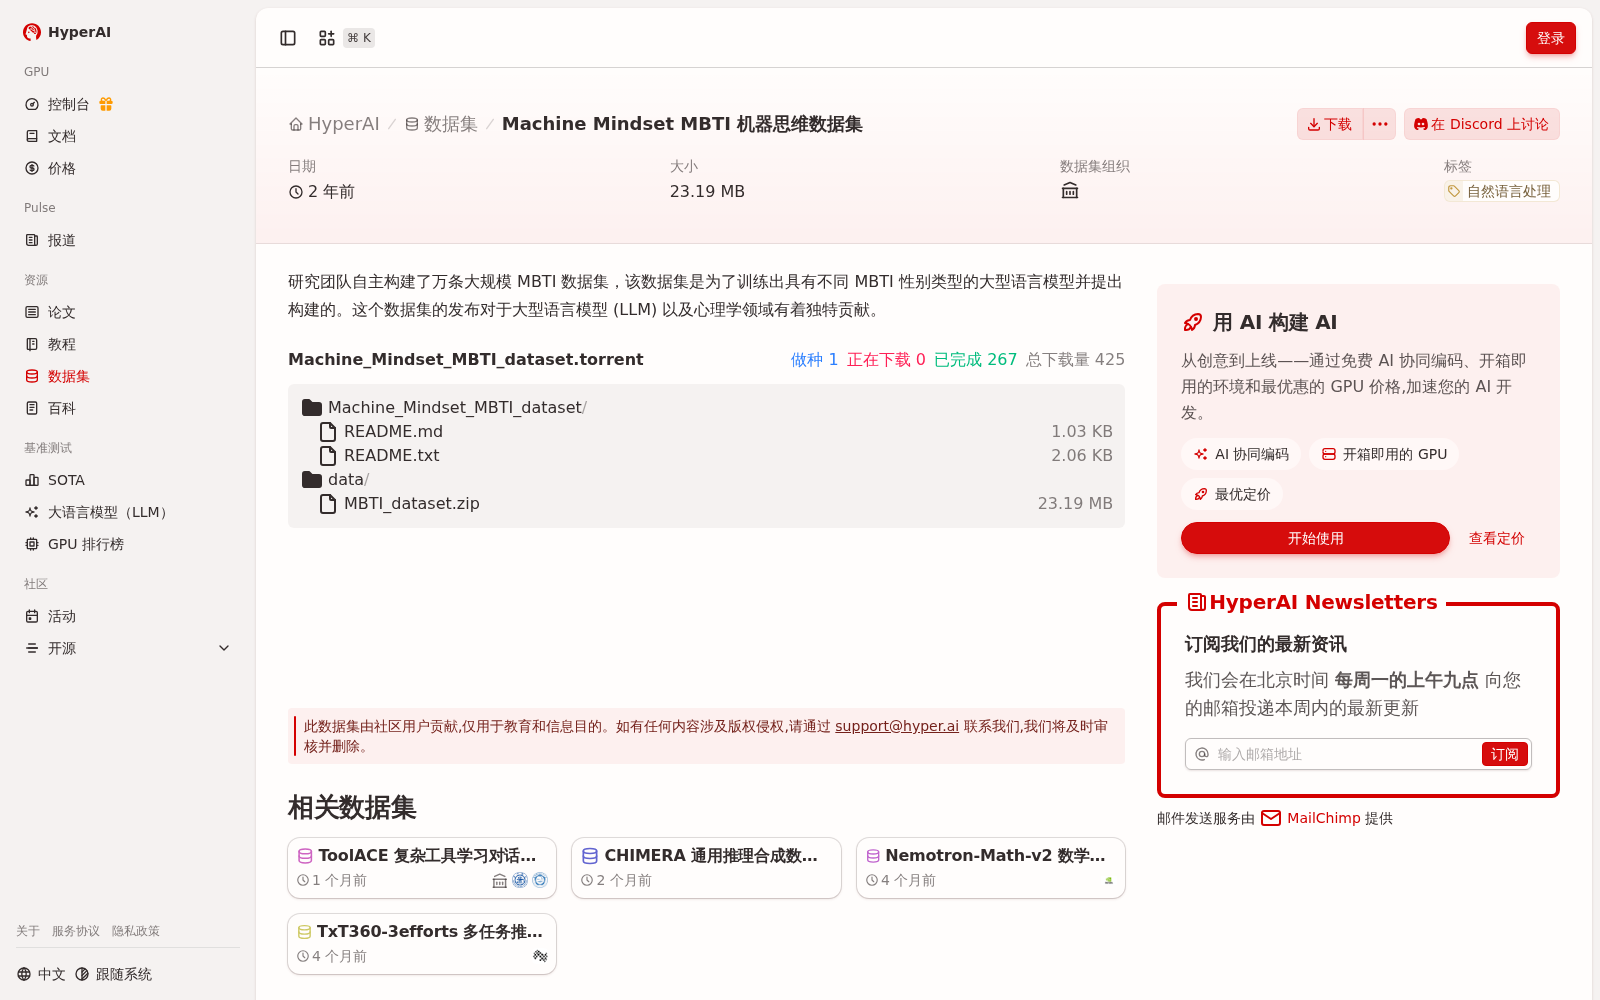
Task: Click the 登录 button
Action: click(x=1550, y=38)
